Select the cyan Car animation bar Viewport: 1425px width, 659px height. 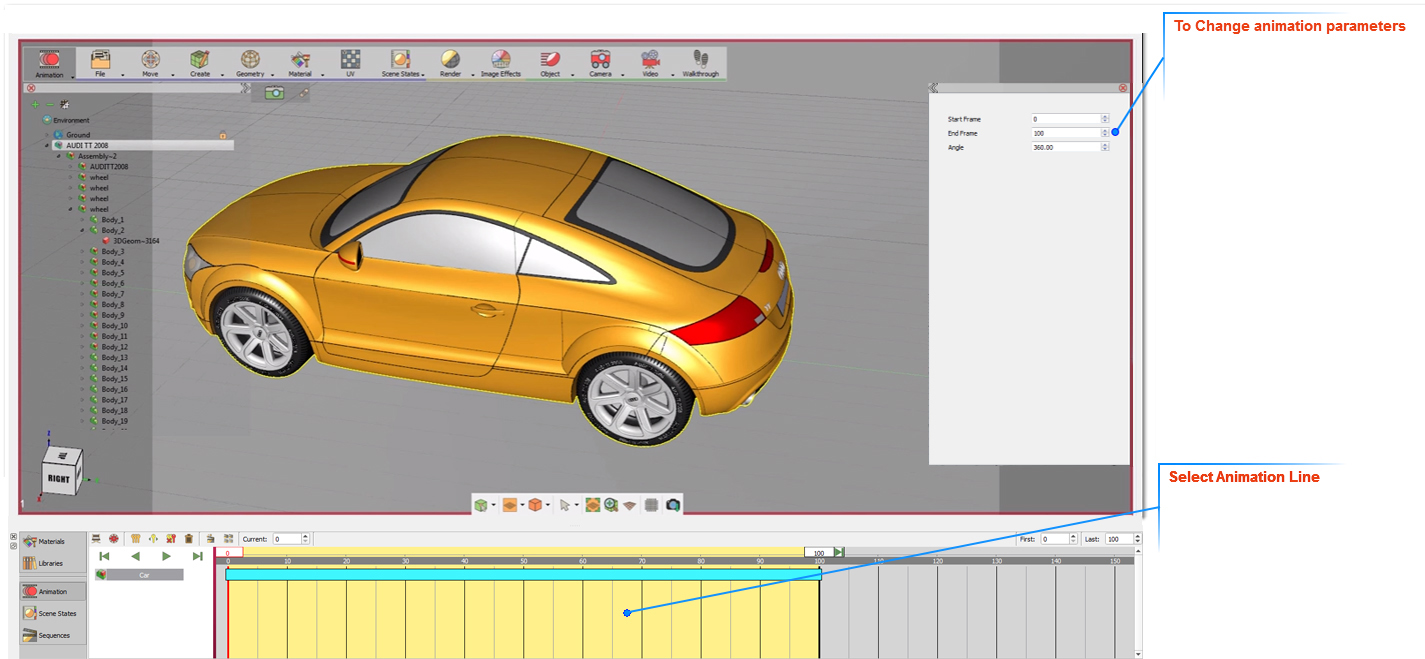[523, 574]
